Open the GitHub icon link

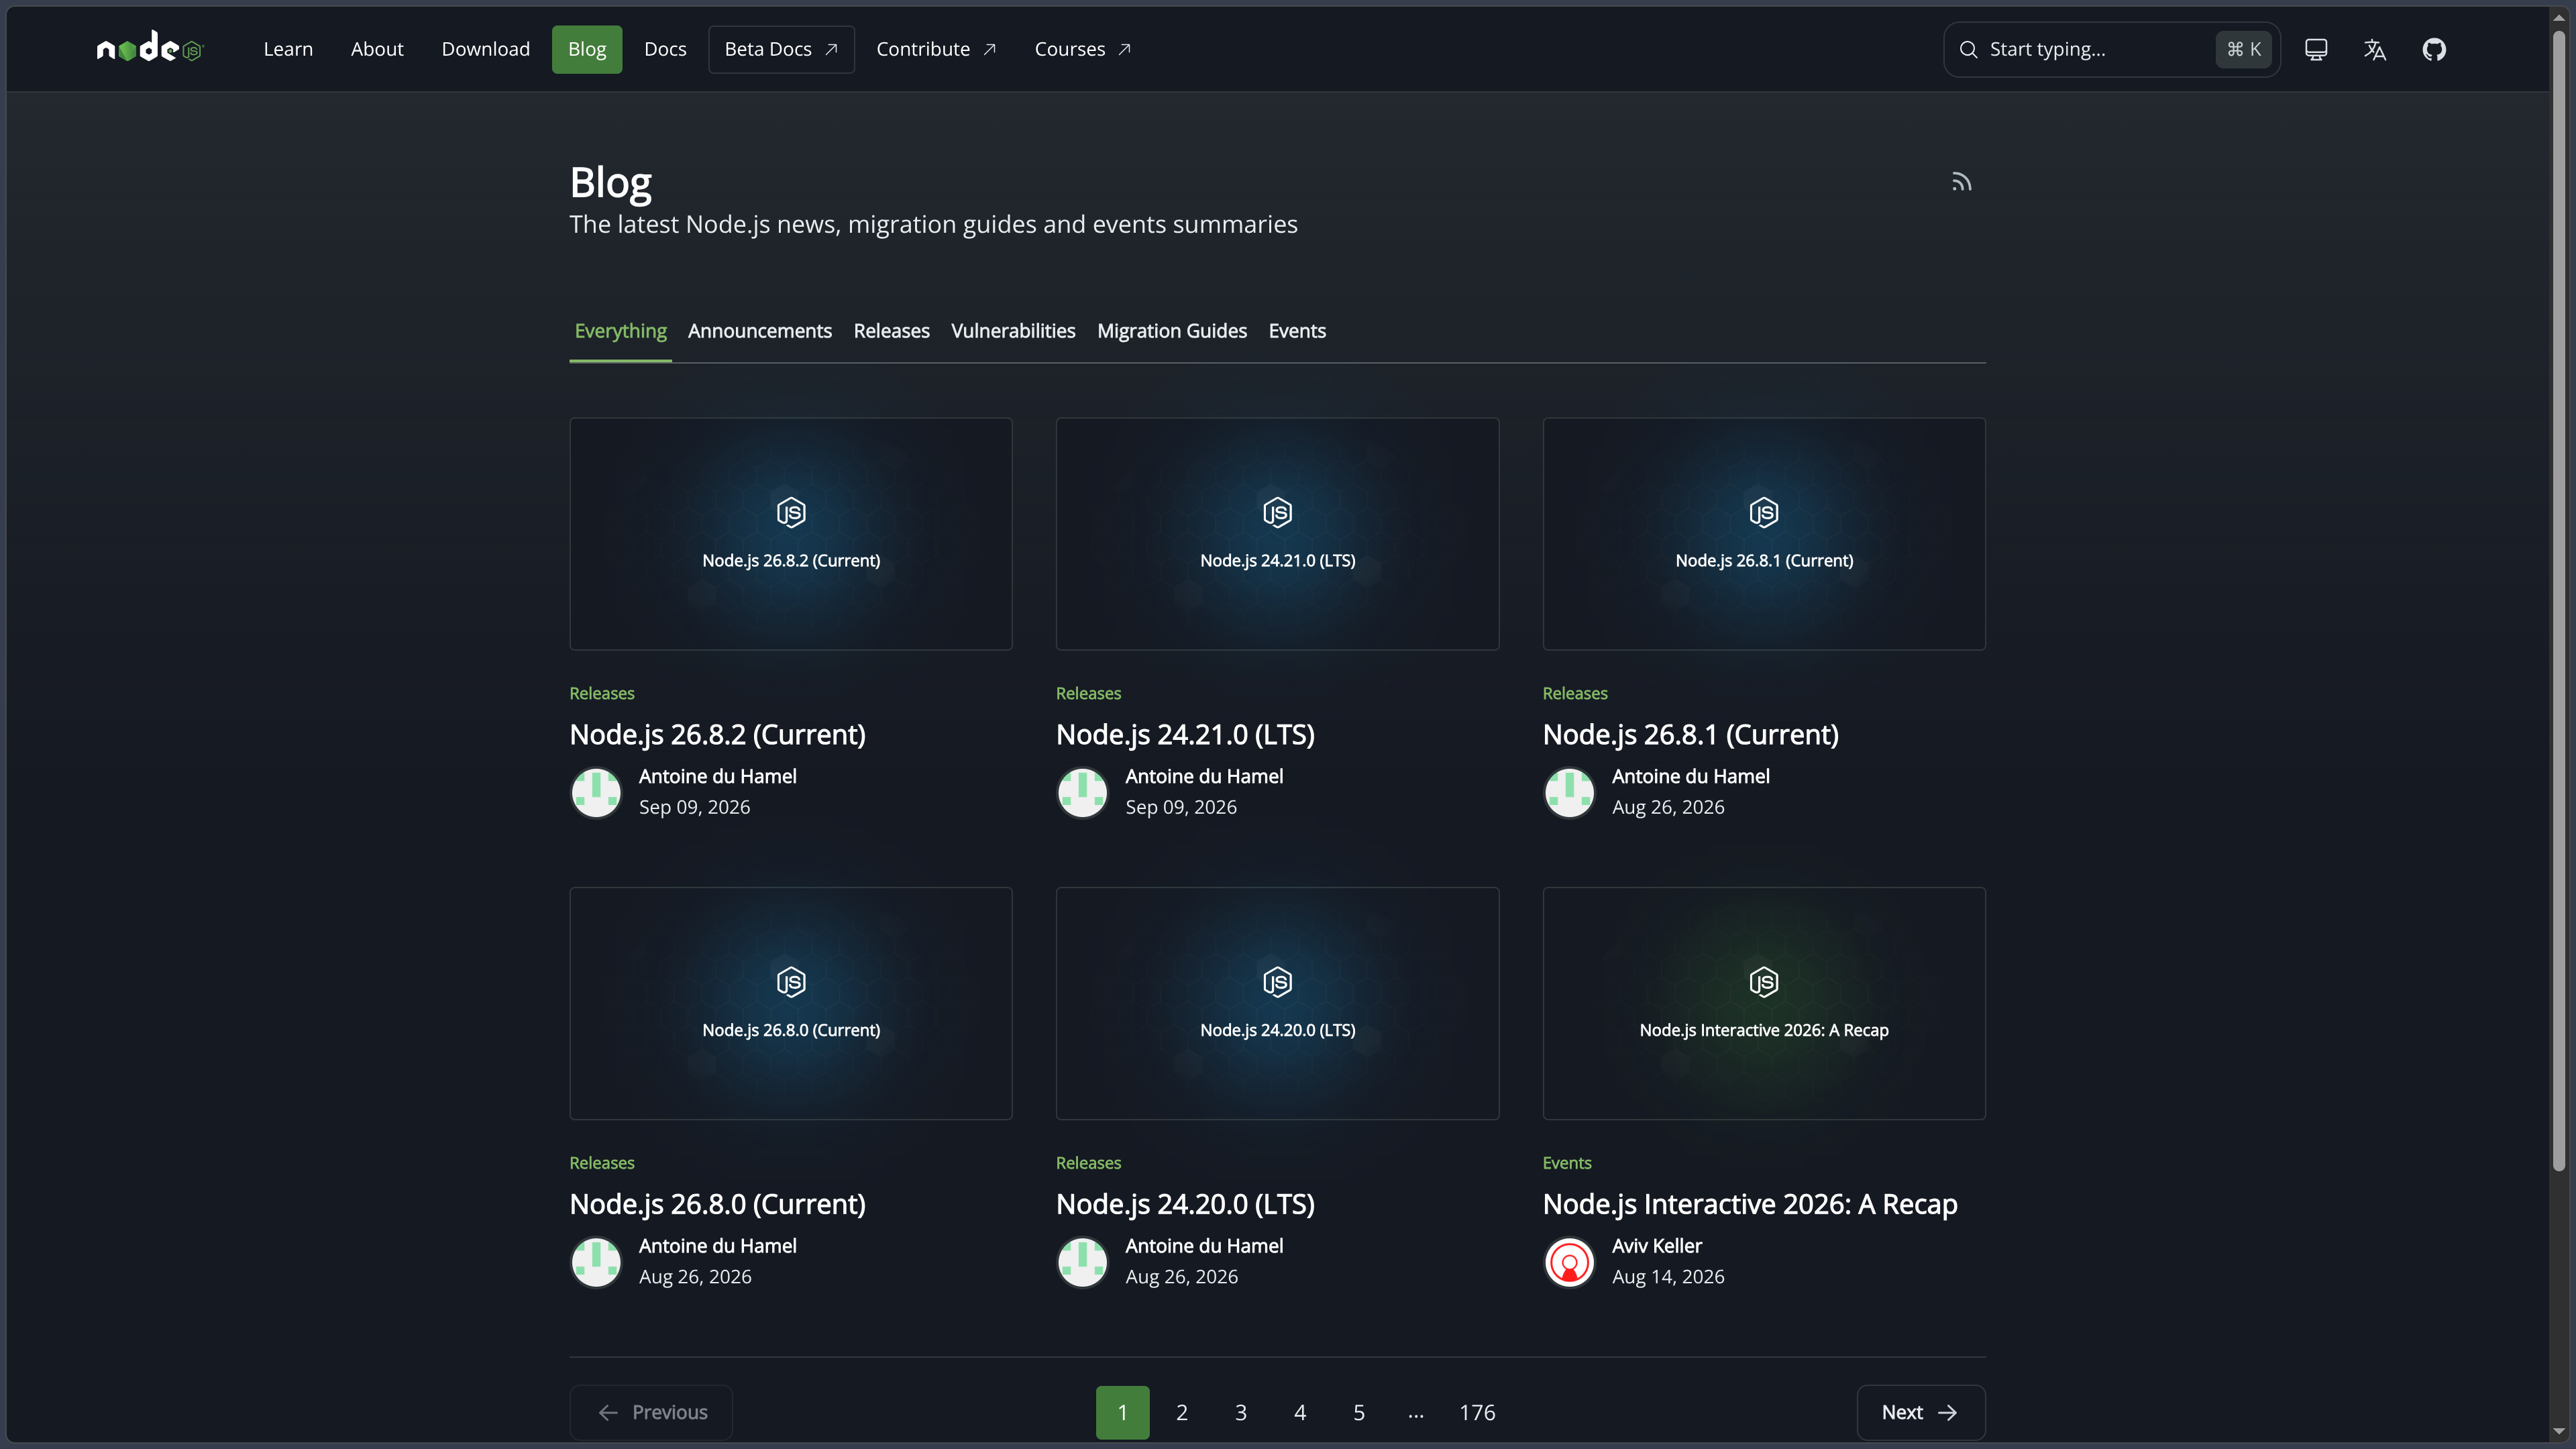2434,49
